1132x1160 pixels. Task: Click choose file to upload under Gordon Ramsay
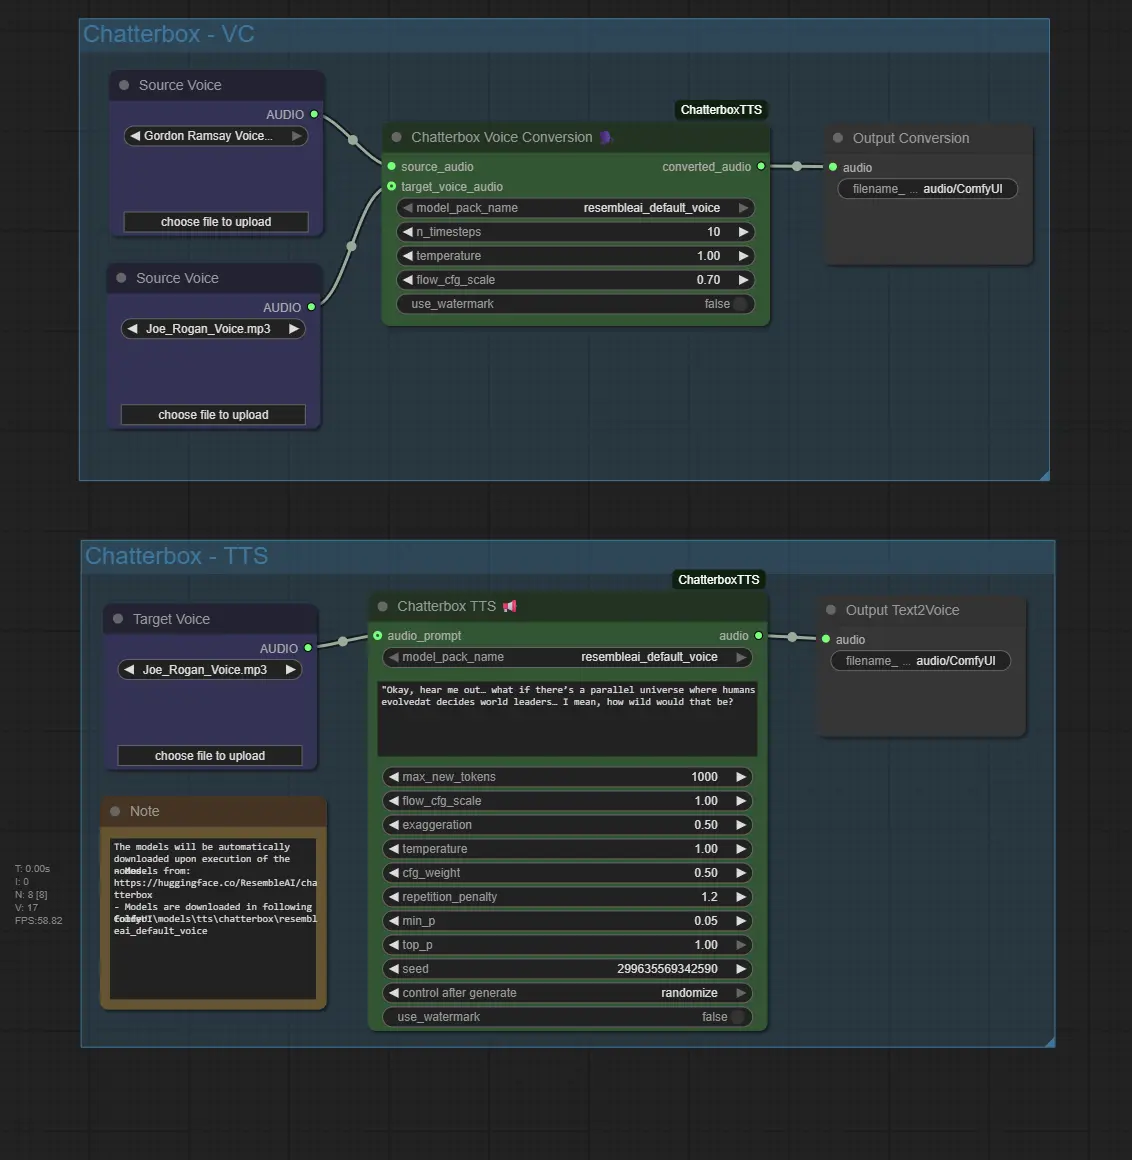[216, 222]
